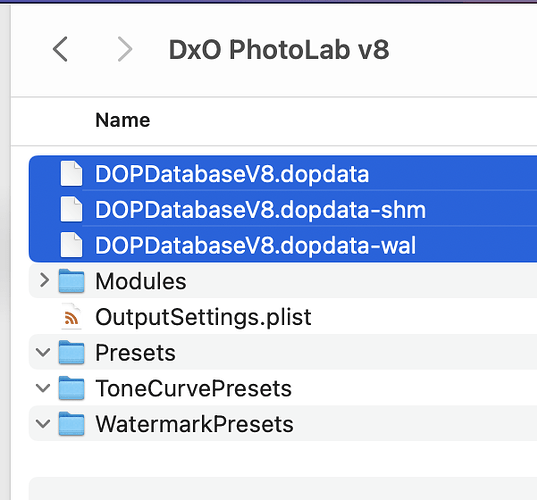
Task: Click the Modules folder icon
Action: (71, 281)
